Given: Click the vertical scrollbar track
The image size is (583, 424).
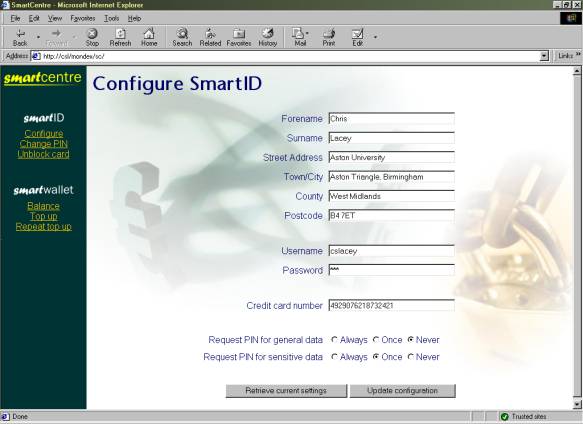Looking at the screenshot, I should (x=577, y=237).
